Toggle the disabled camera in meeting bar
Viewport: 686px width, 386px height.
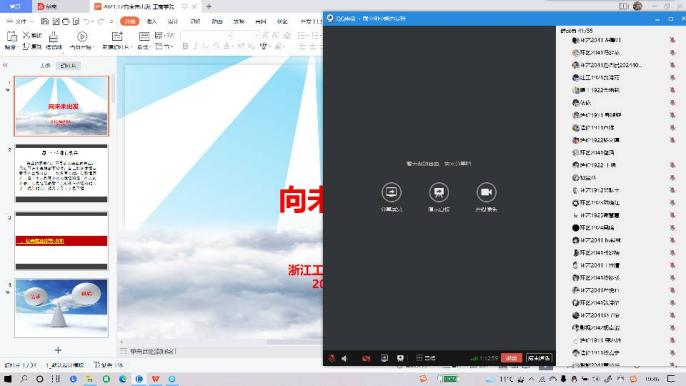click(366, 358)
